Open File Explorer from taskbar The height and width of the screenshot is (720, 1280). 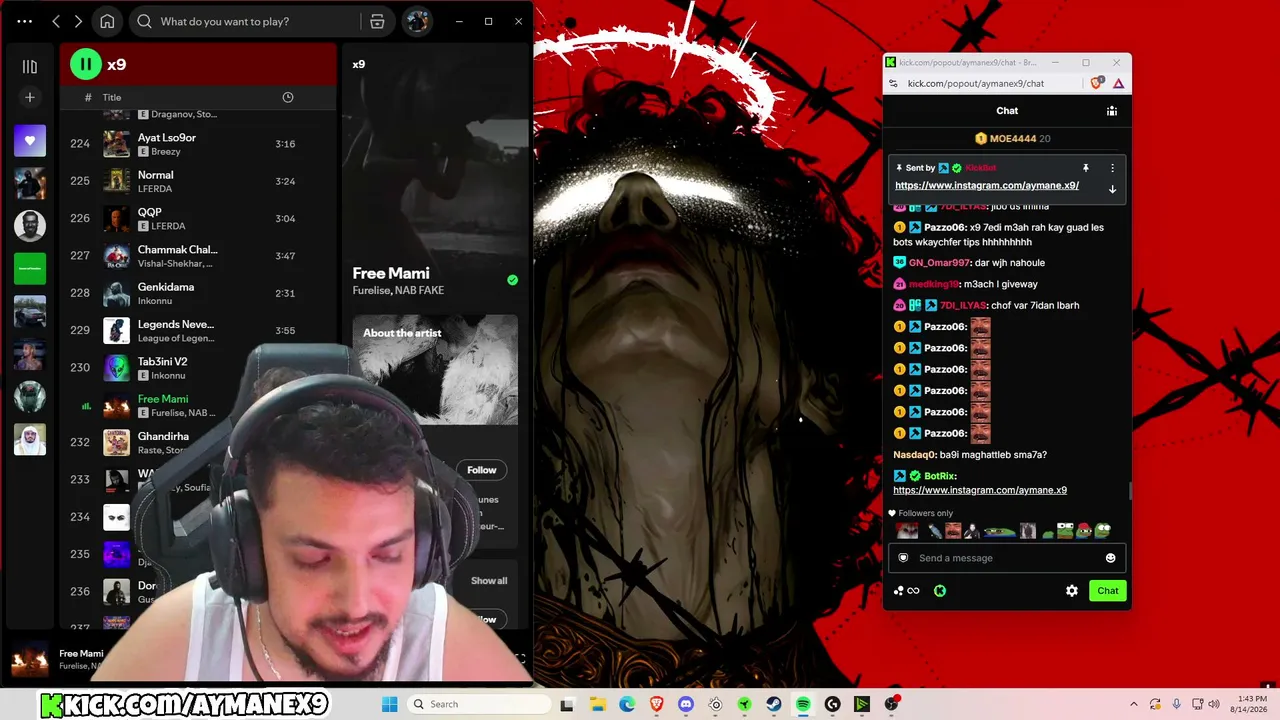[597, 704]
